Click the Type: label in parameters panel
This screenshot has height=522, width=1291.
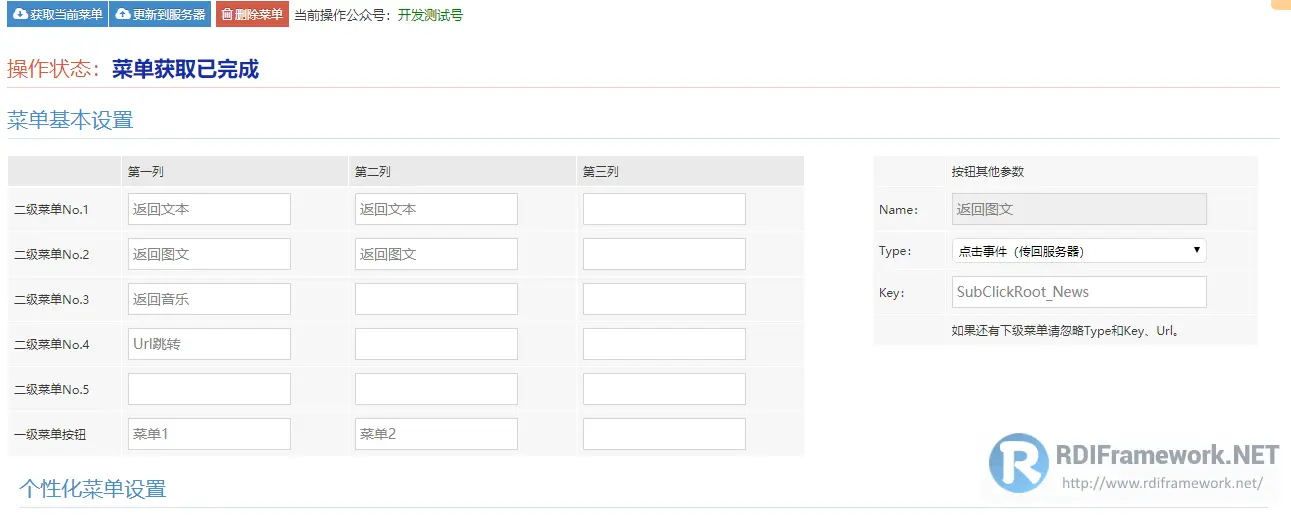point(895,251)
